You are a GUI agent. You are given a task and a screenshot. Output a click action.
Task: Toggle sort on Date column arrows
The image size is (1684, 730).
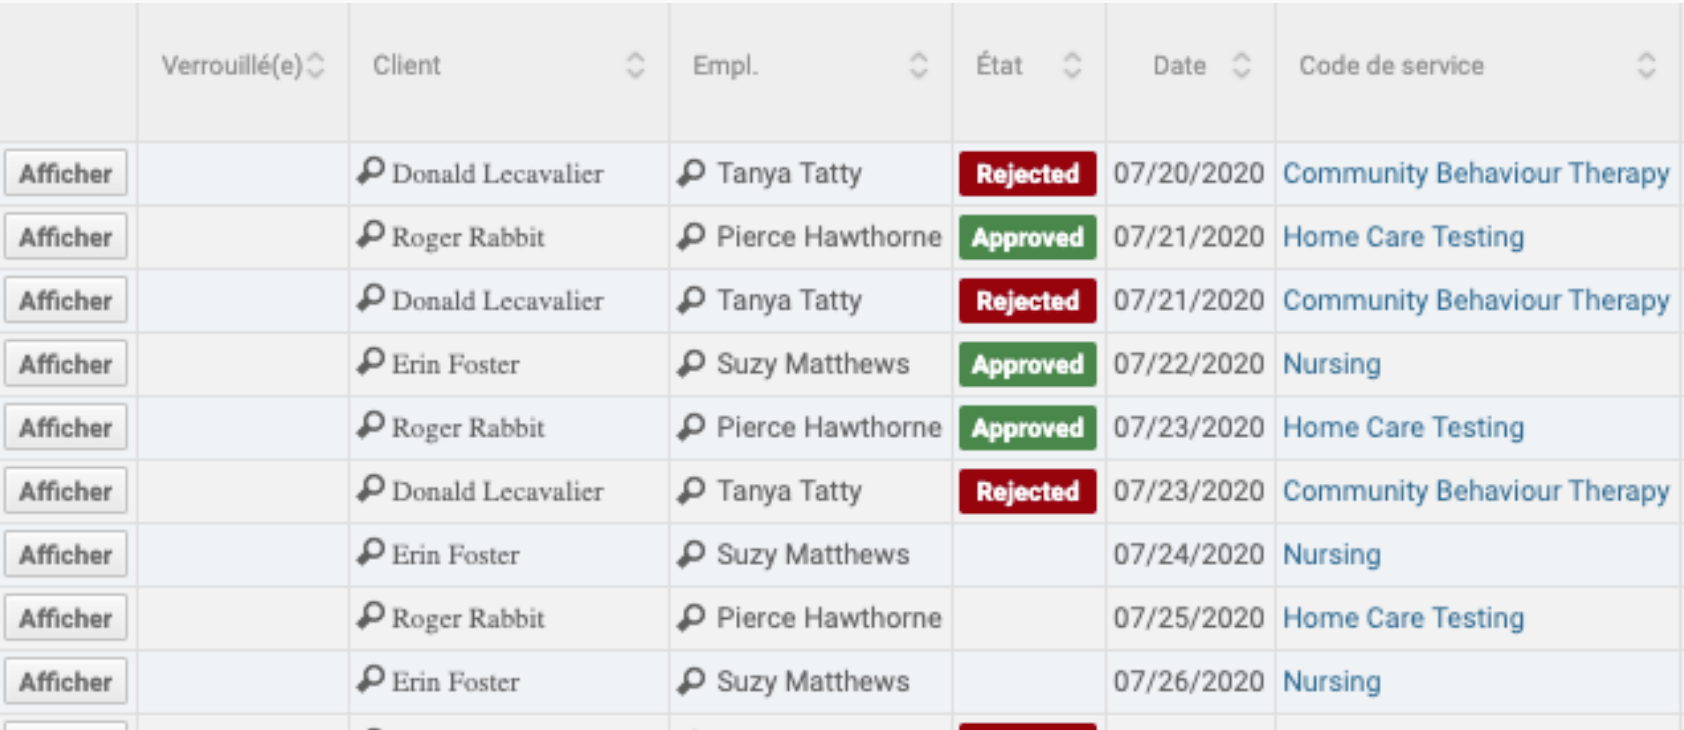click(x=1241, y=66)
